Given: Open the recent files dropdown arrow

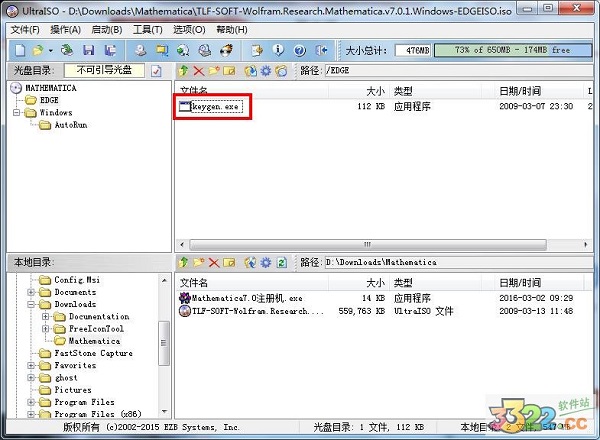Looking at the screenshot, I should click(x=51, y=51).
